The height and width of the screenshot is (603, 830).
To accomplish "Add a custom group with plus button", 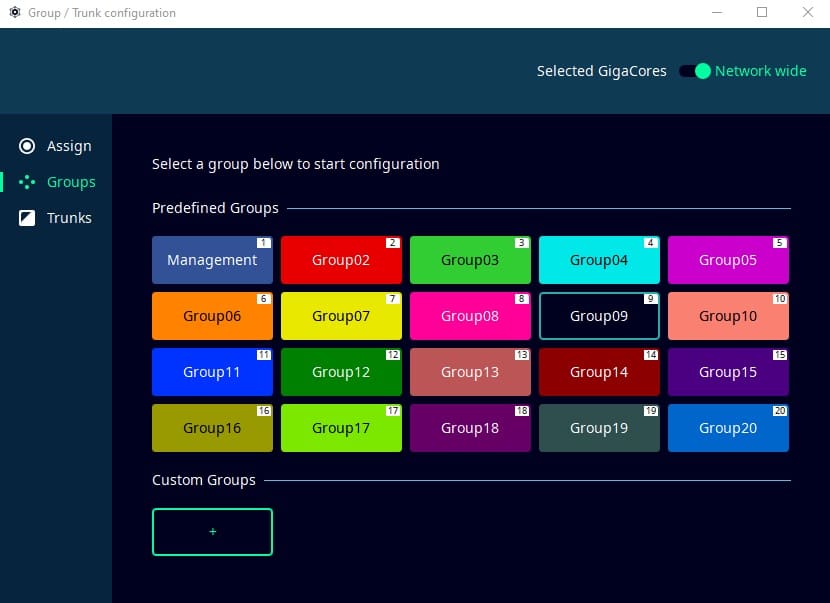I will point(212,532).
